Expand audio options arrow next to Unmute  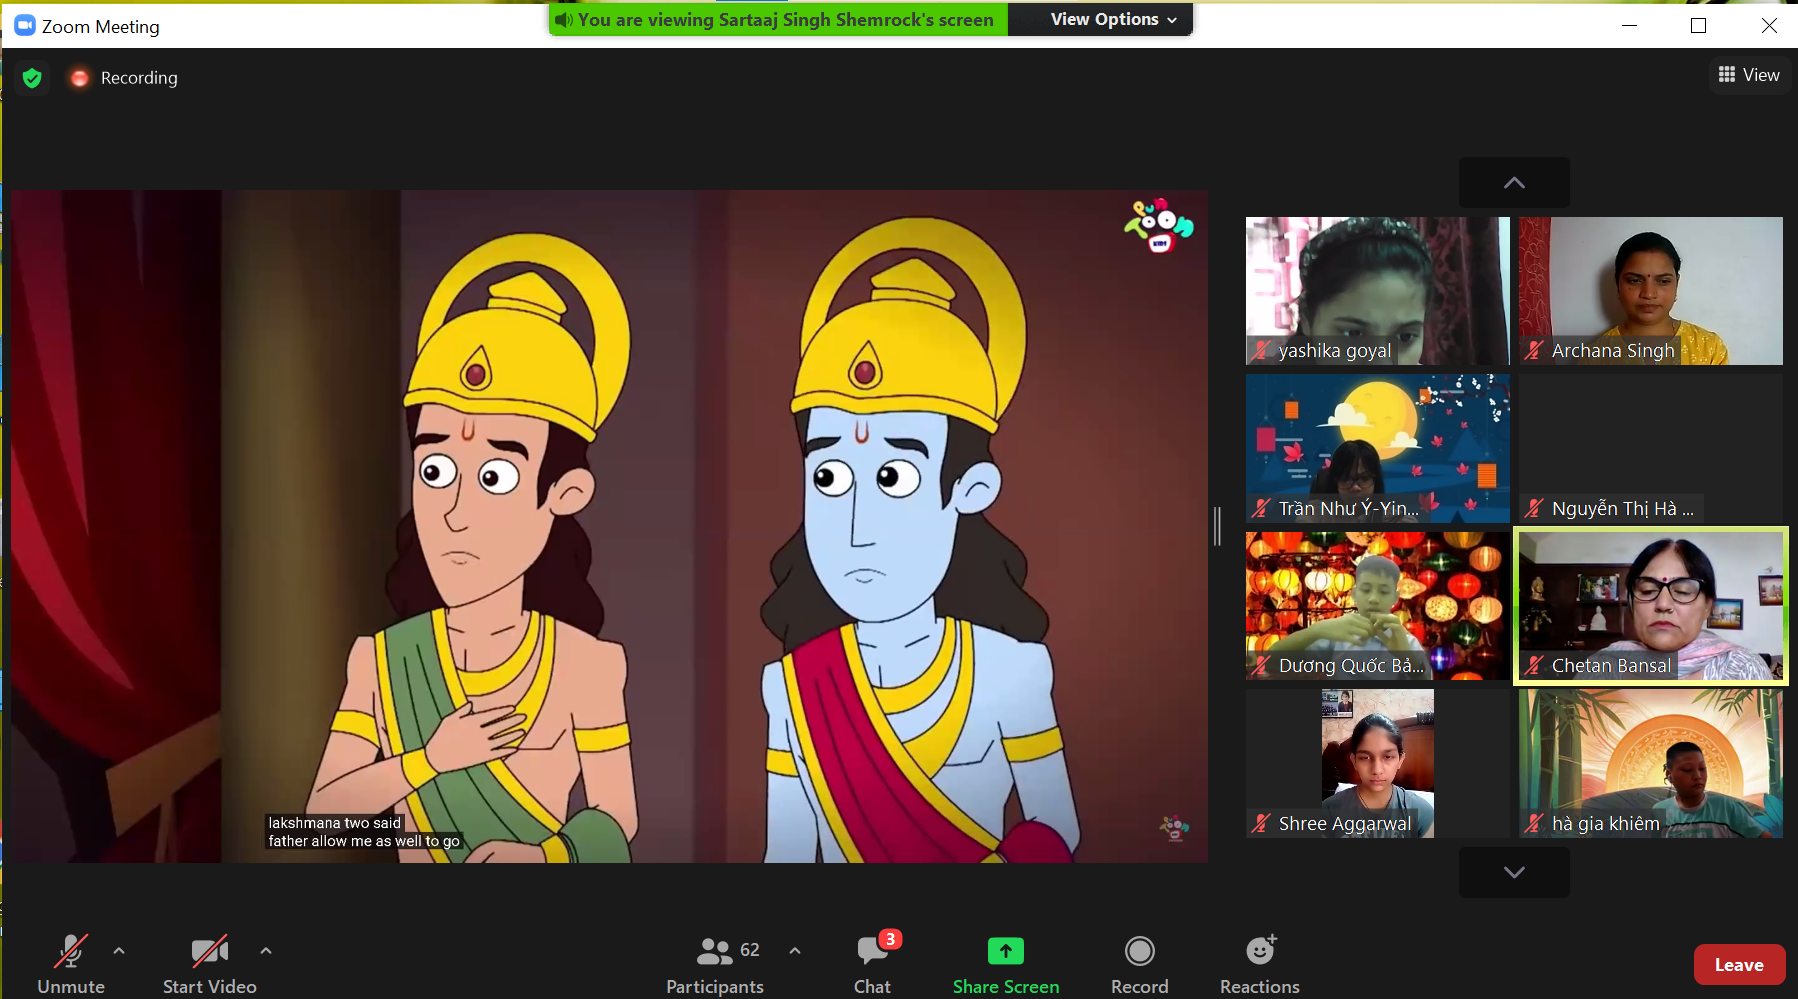[119, 951]
